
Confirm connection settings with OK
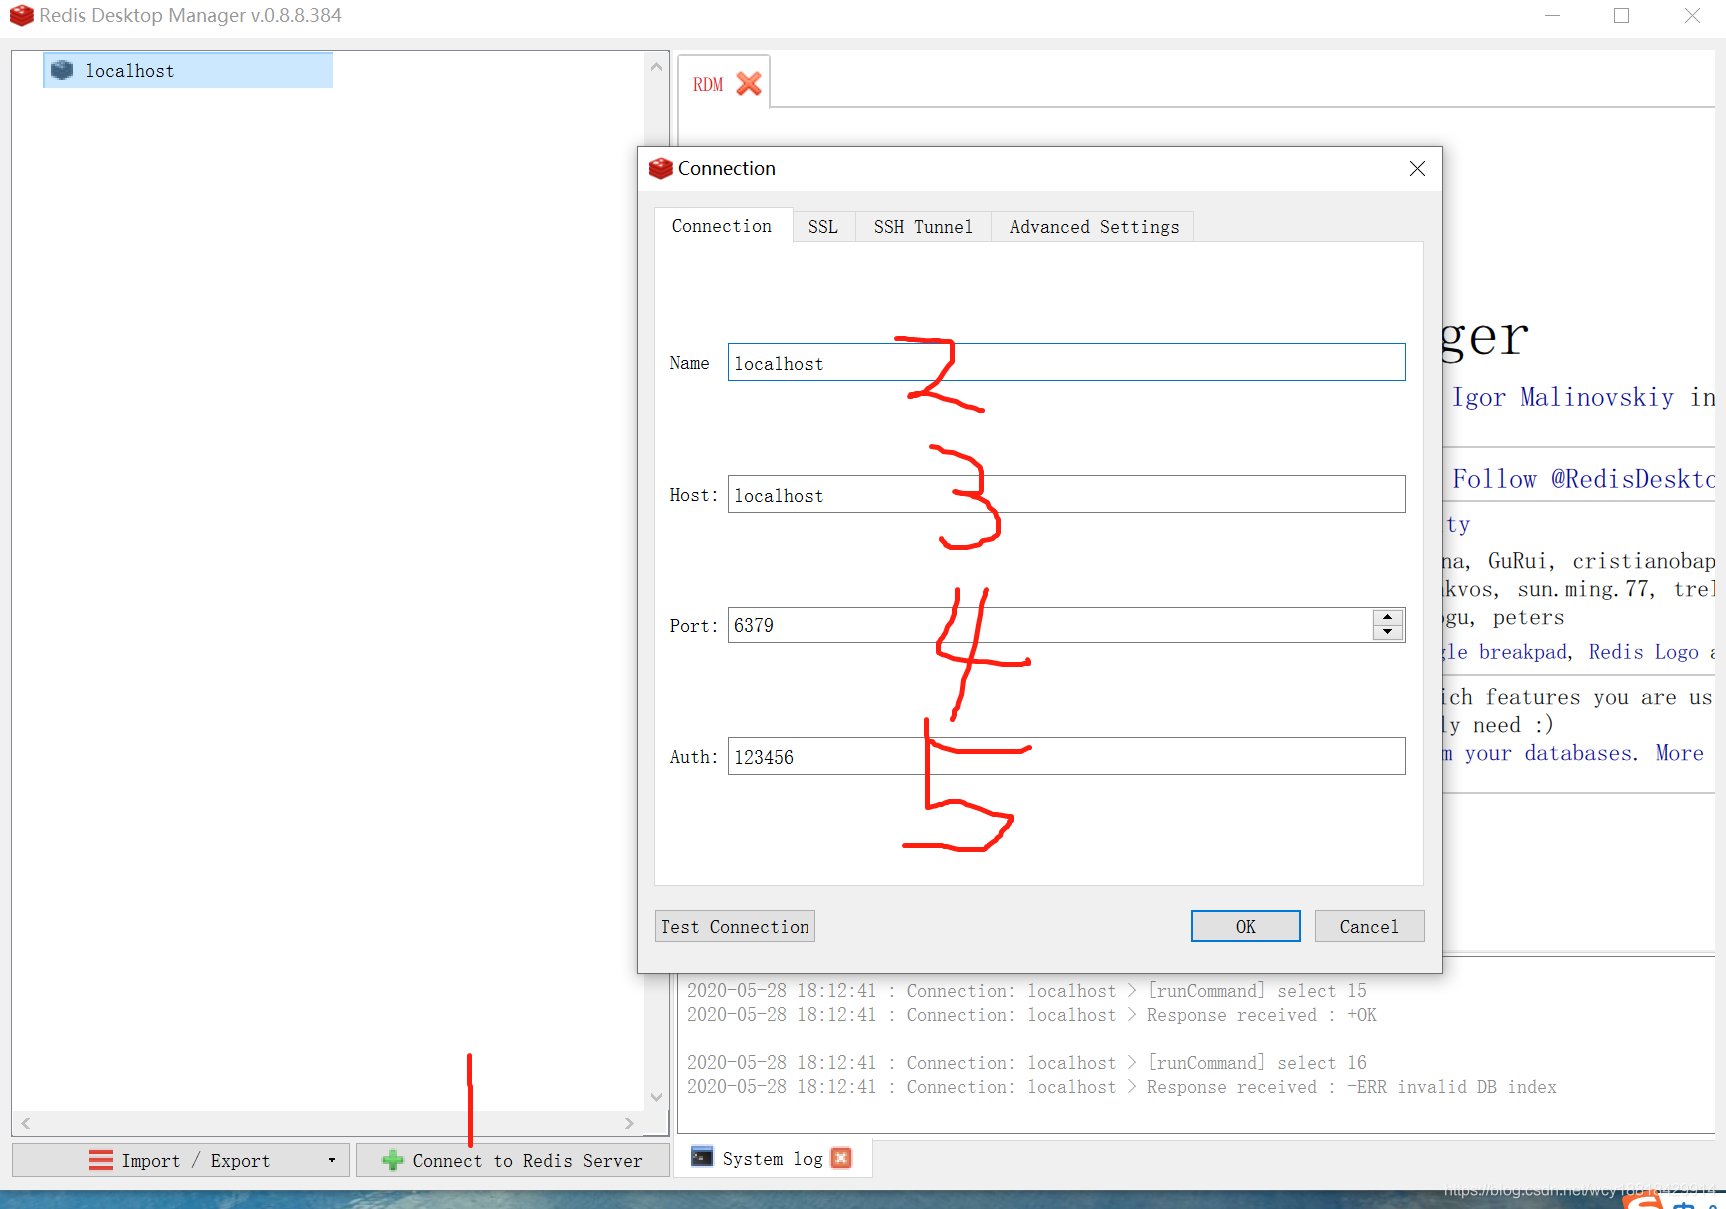point(1245,926)
